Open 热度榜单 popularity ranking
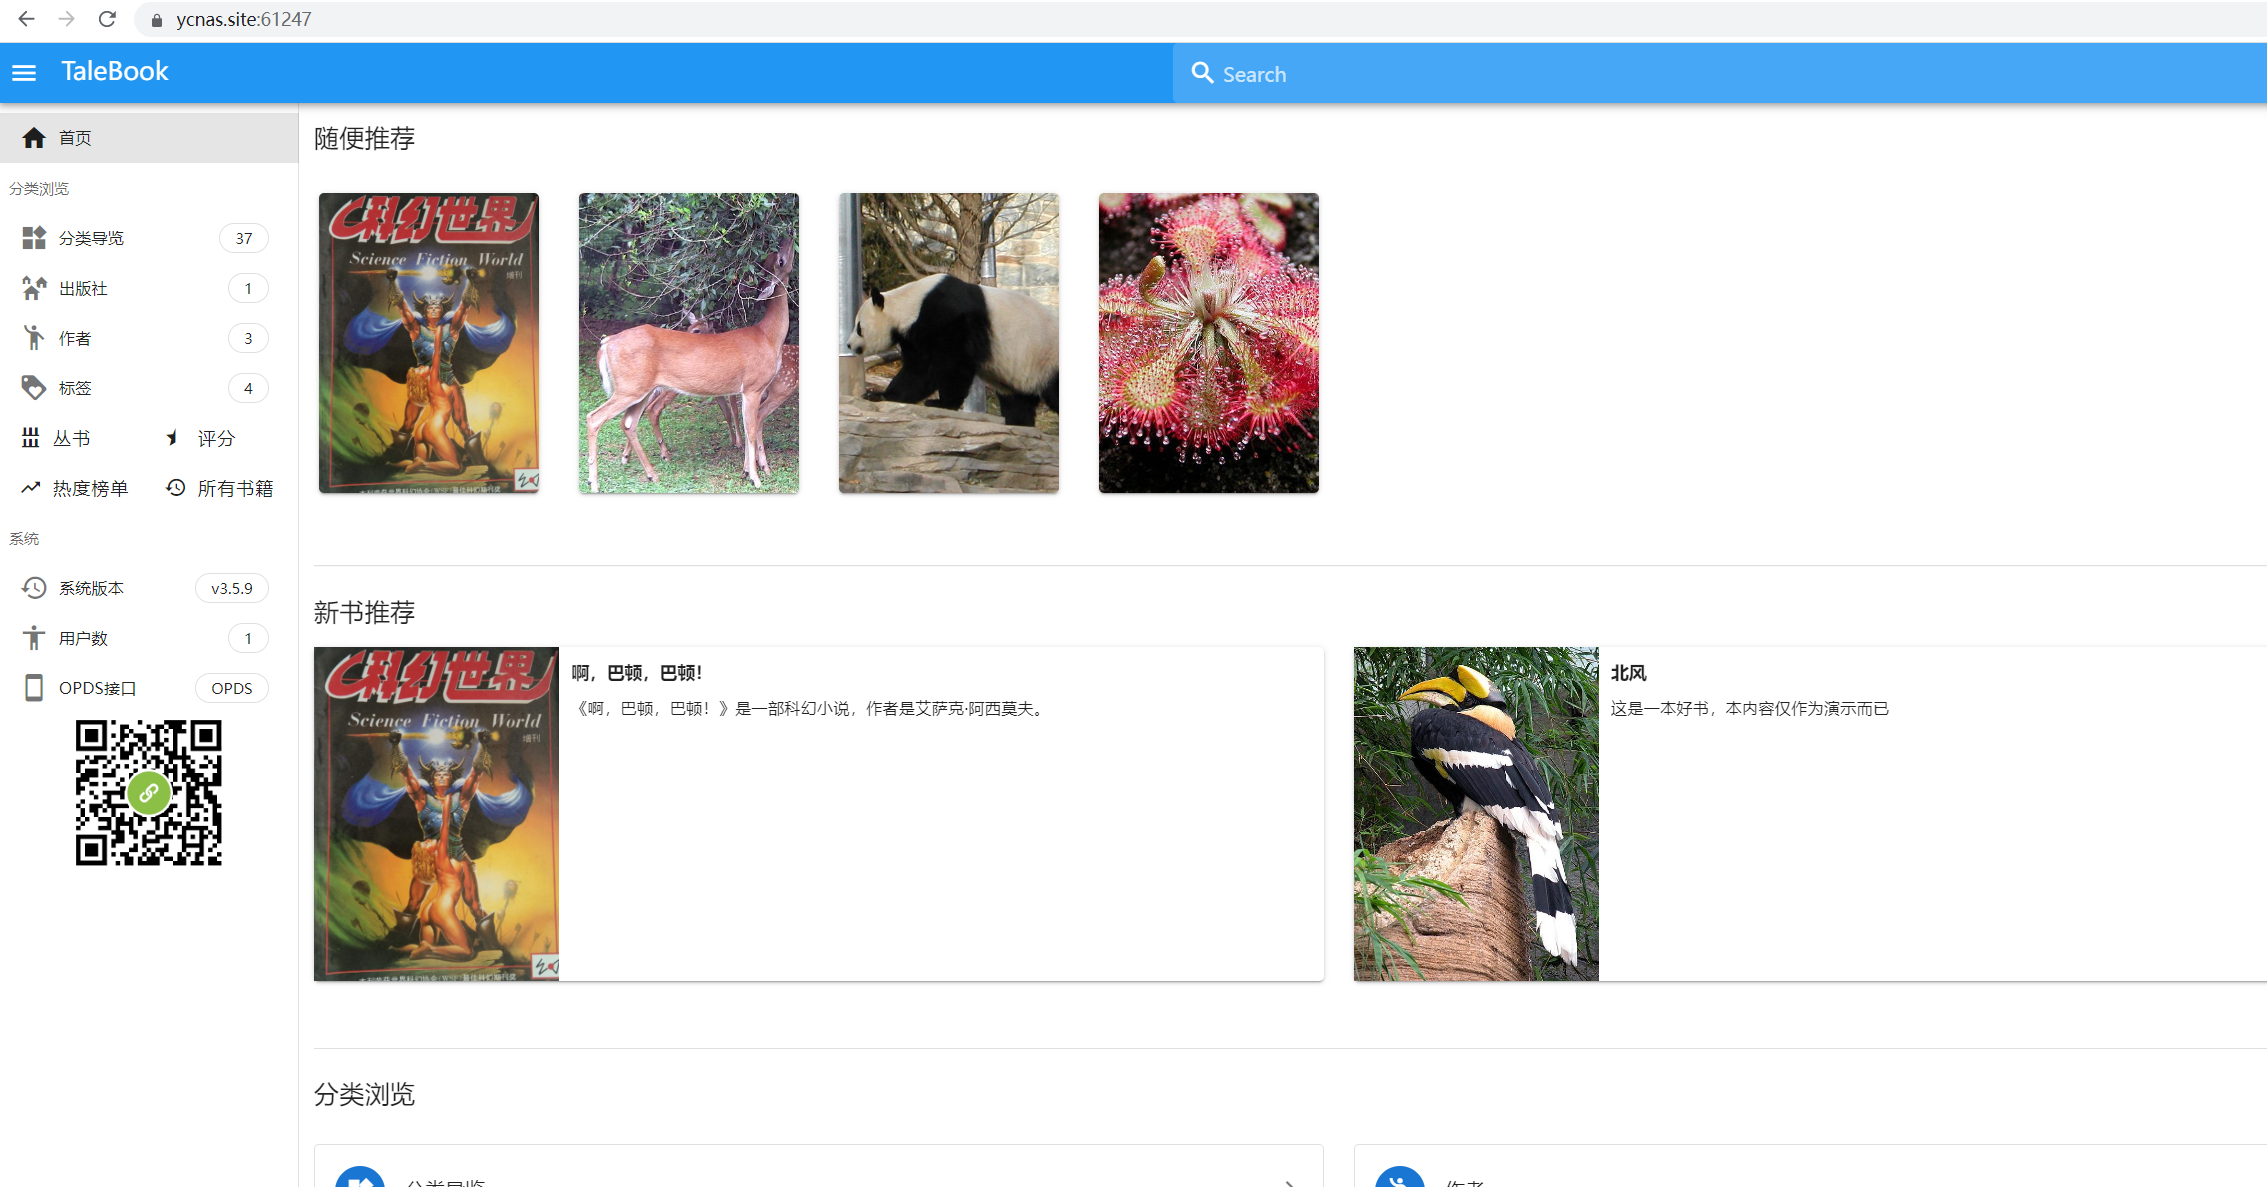The width and height of the screenshot is (2267, 1187). 89,488
